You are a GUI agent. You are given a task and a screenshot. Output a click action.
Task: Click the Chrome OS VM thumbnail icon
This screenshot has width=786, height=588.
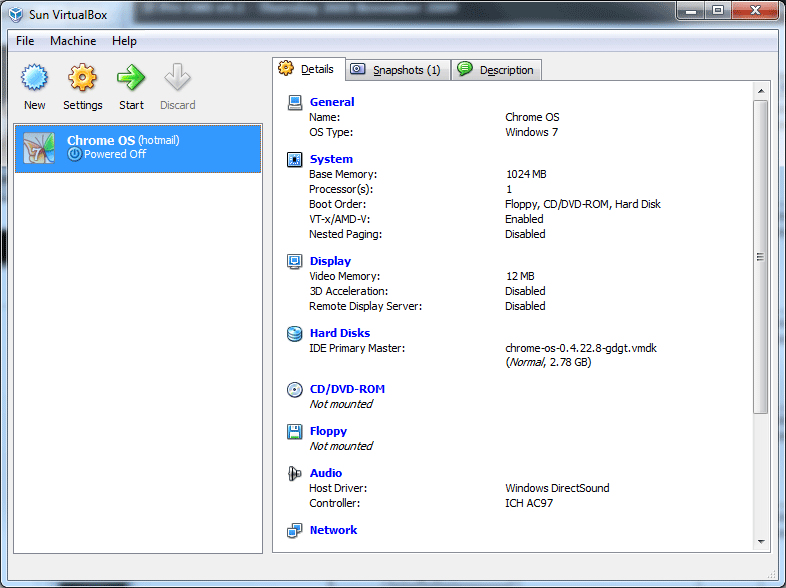pos(39,148)
